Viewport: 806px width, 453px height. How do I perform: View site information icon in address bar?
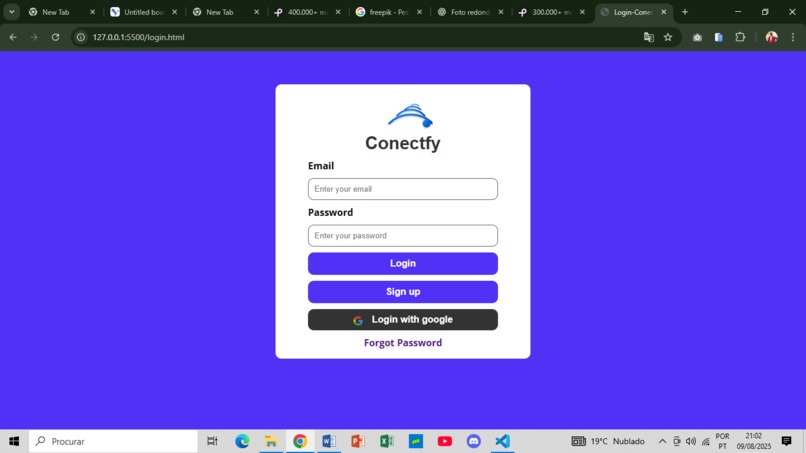[81, 37]
